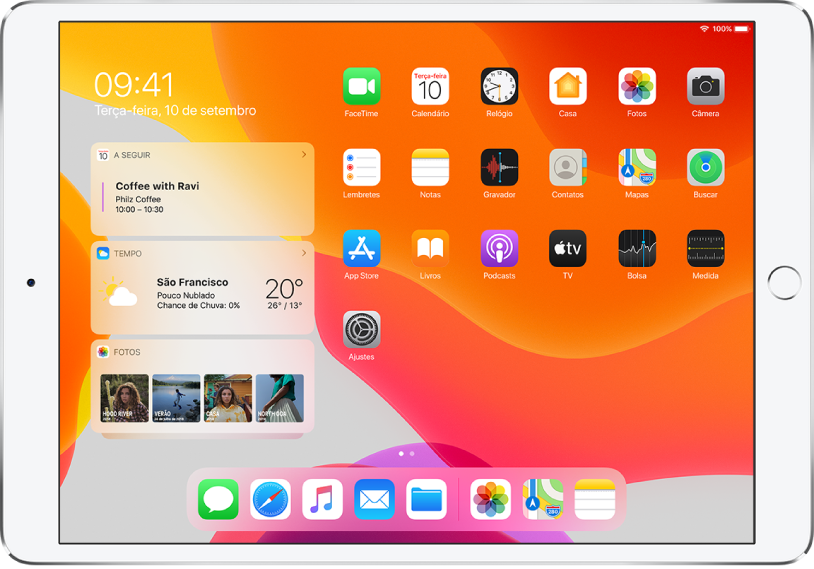Tap the date Terça-feira, 10 de setembro
Image resolution: width=814 pixels, height=569 pixels.
(175, 111)
